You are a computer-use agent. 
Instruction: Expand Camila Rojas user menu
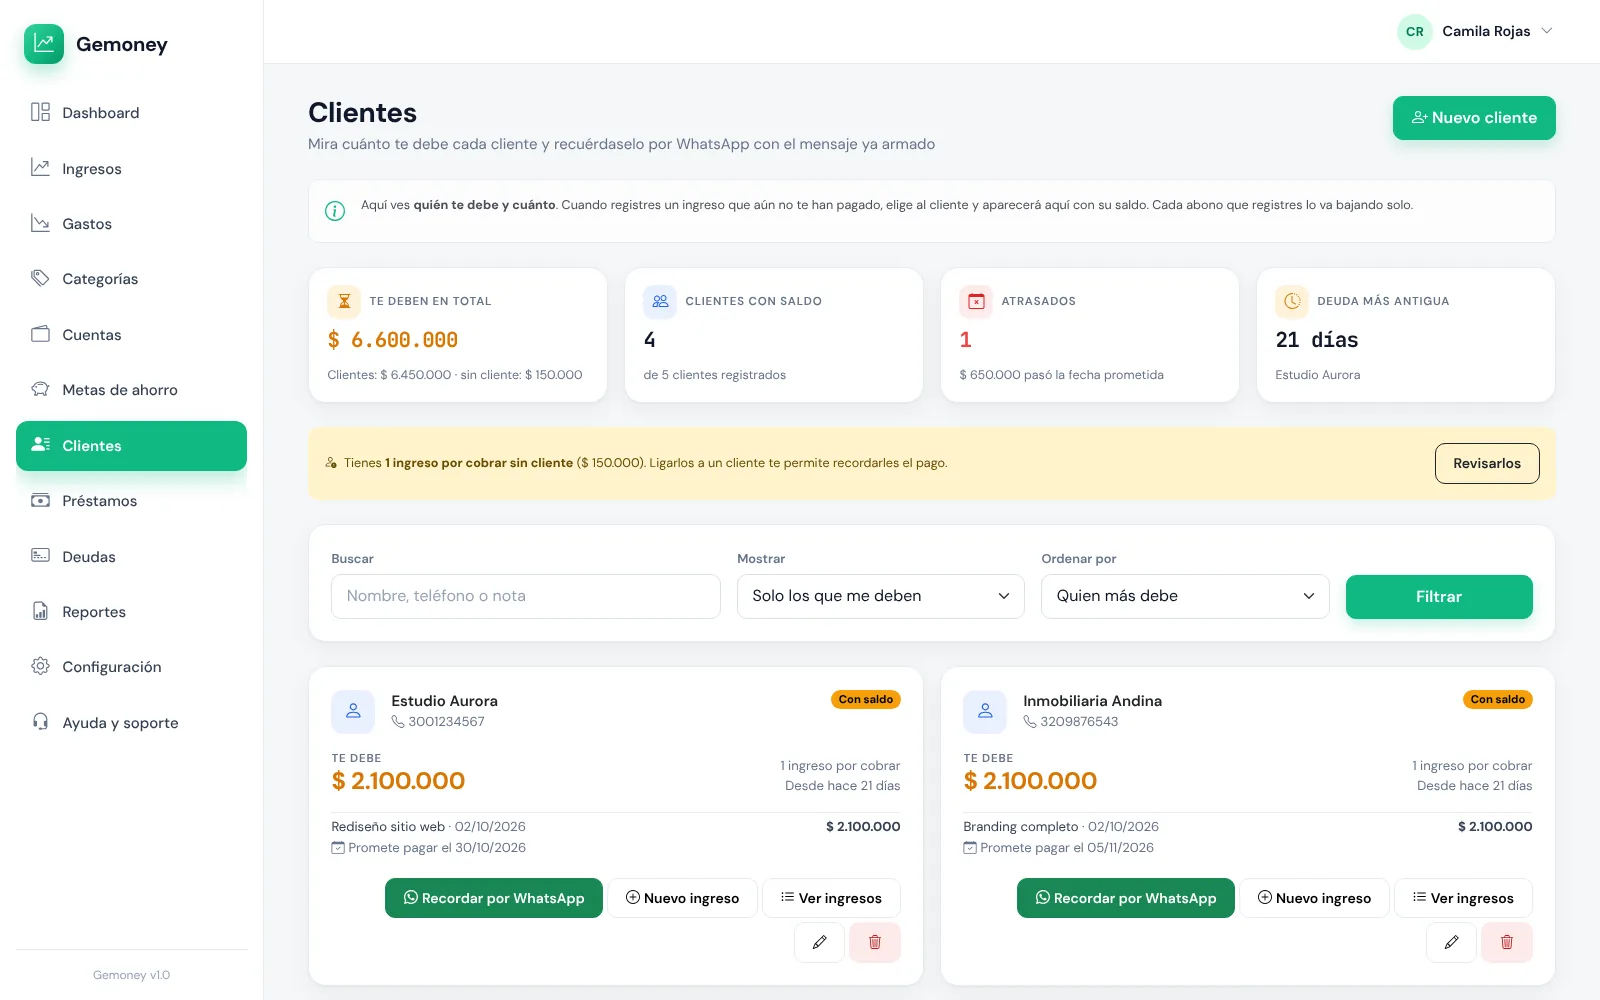pyautogui.click(x=1476, y=31)
